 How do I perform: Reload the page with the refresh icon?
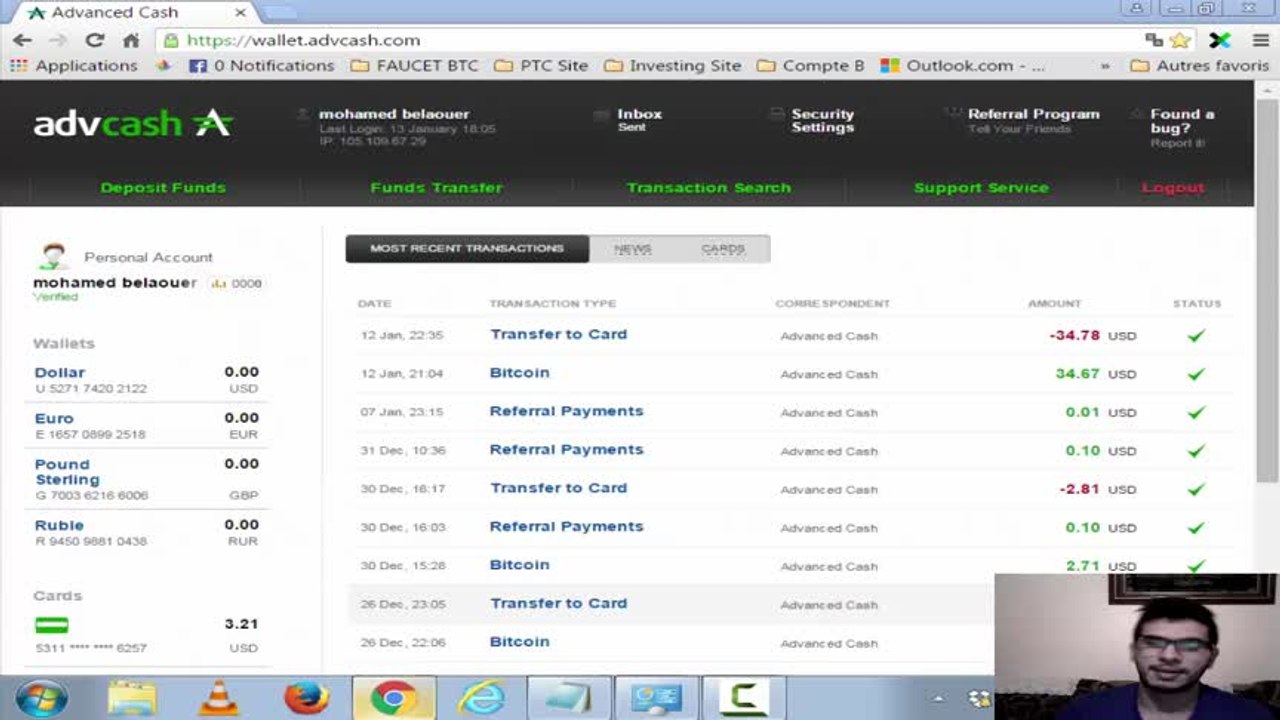(95, 41)
